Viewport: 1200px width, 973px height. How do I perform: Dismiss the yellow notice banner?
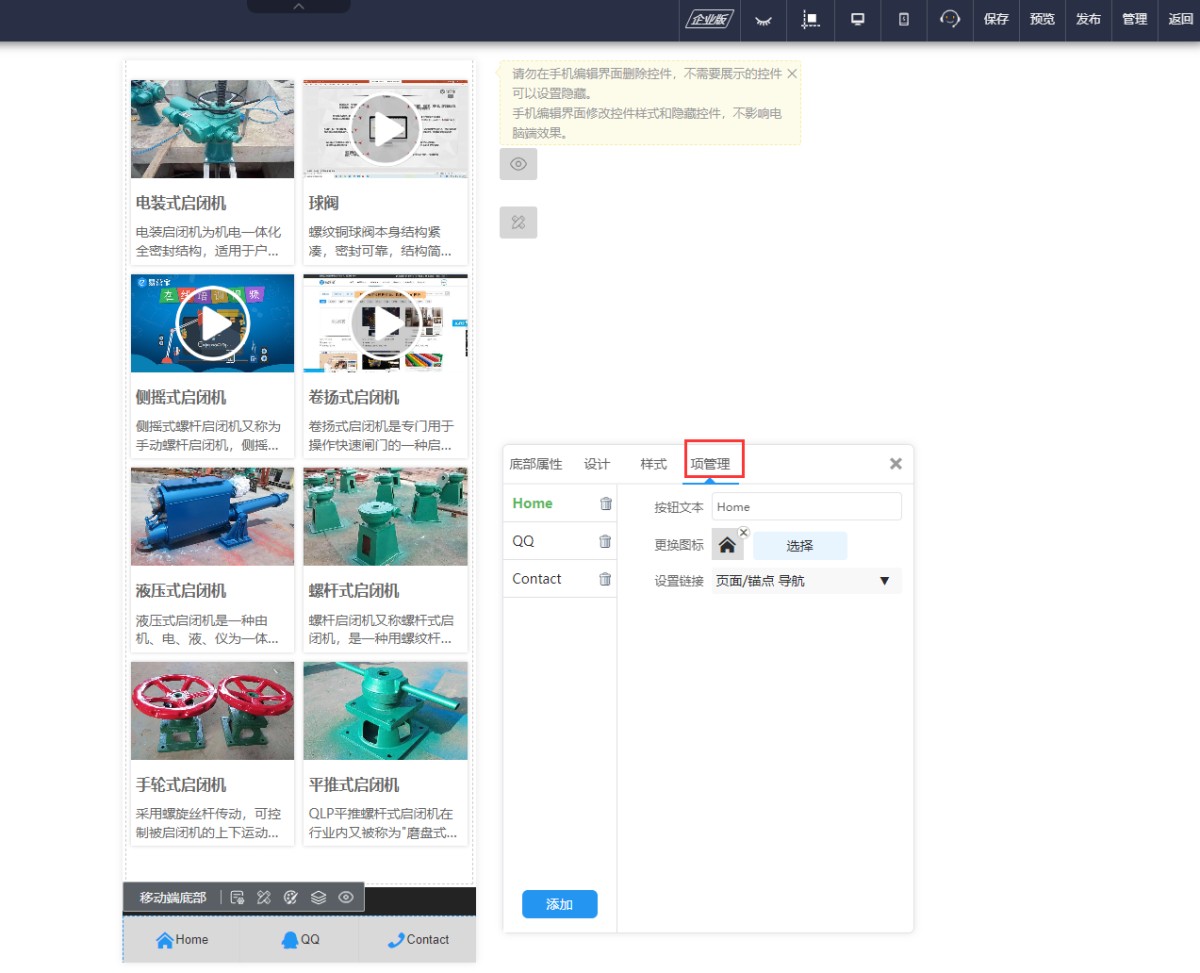point(792,74)
